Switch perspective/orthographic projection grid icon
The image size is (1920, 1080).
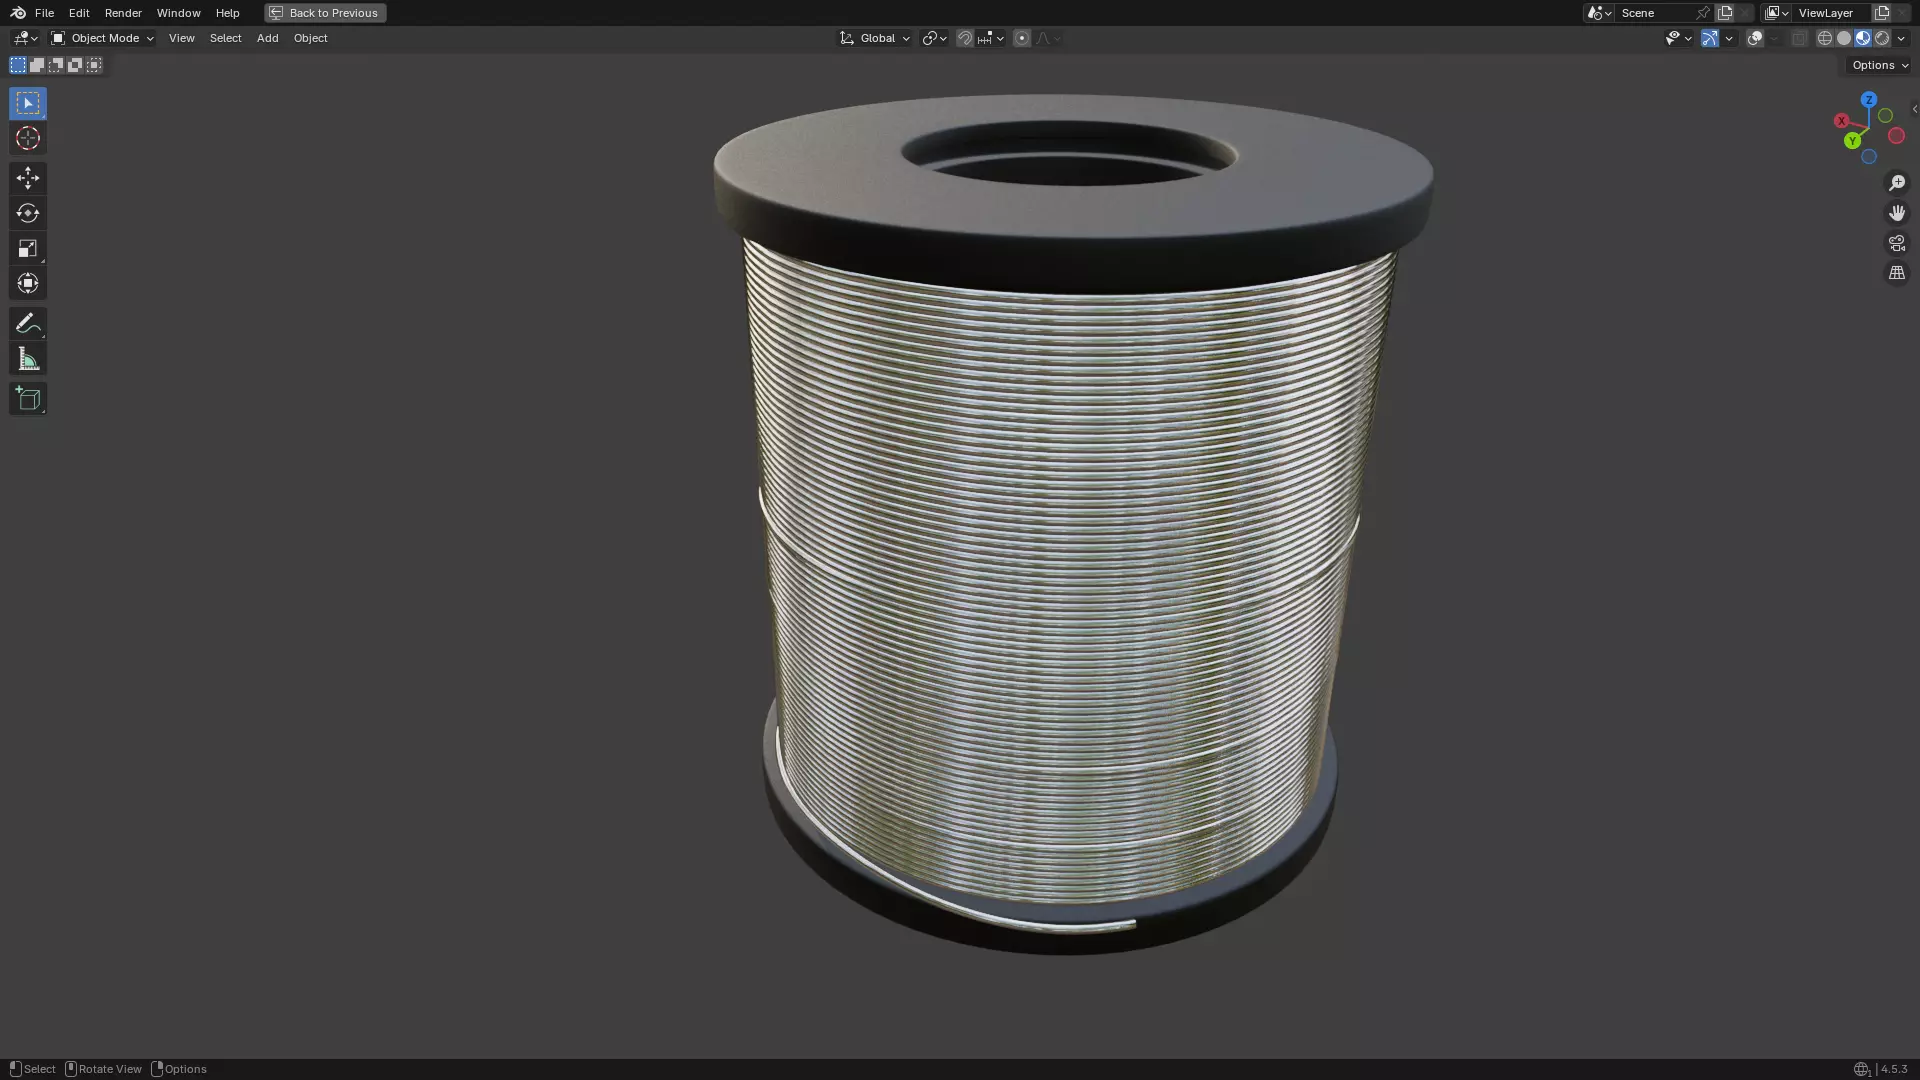click(x=1897, y=273)
